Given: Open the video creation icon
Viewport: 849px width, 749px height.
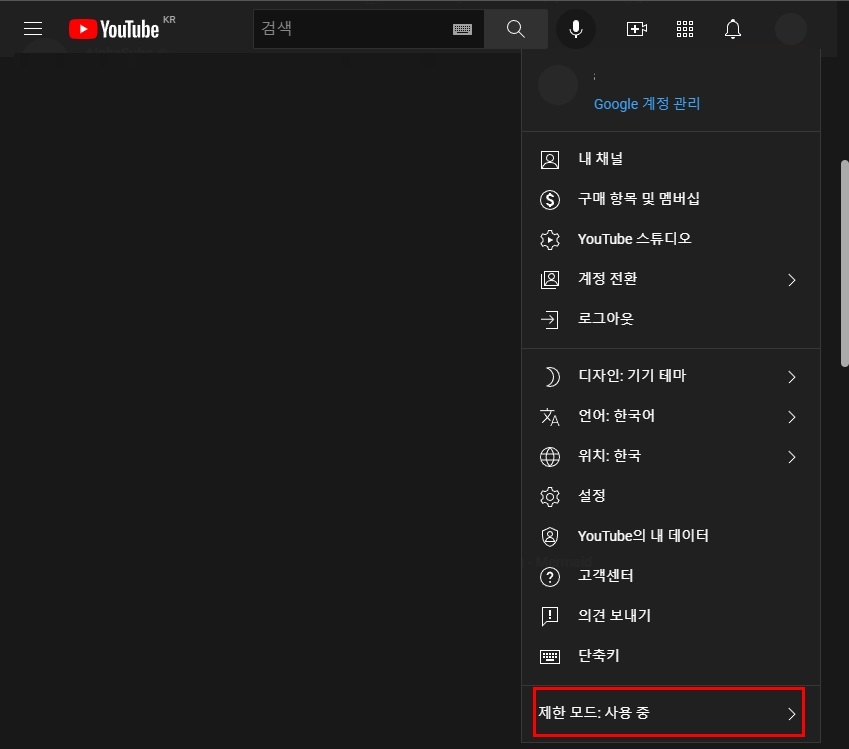Looking at the screenshot, I should point(637,28).
